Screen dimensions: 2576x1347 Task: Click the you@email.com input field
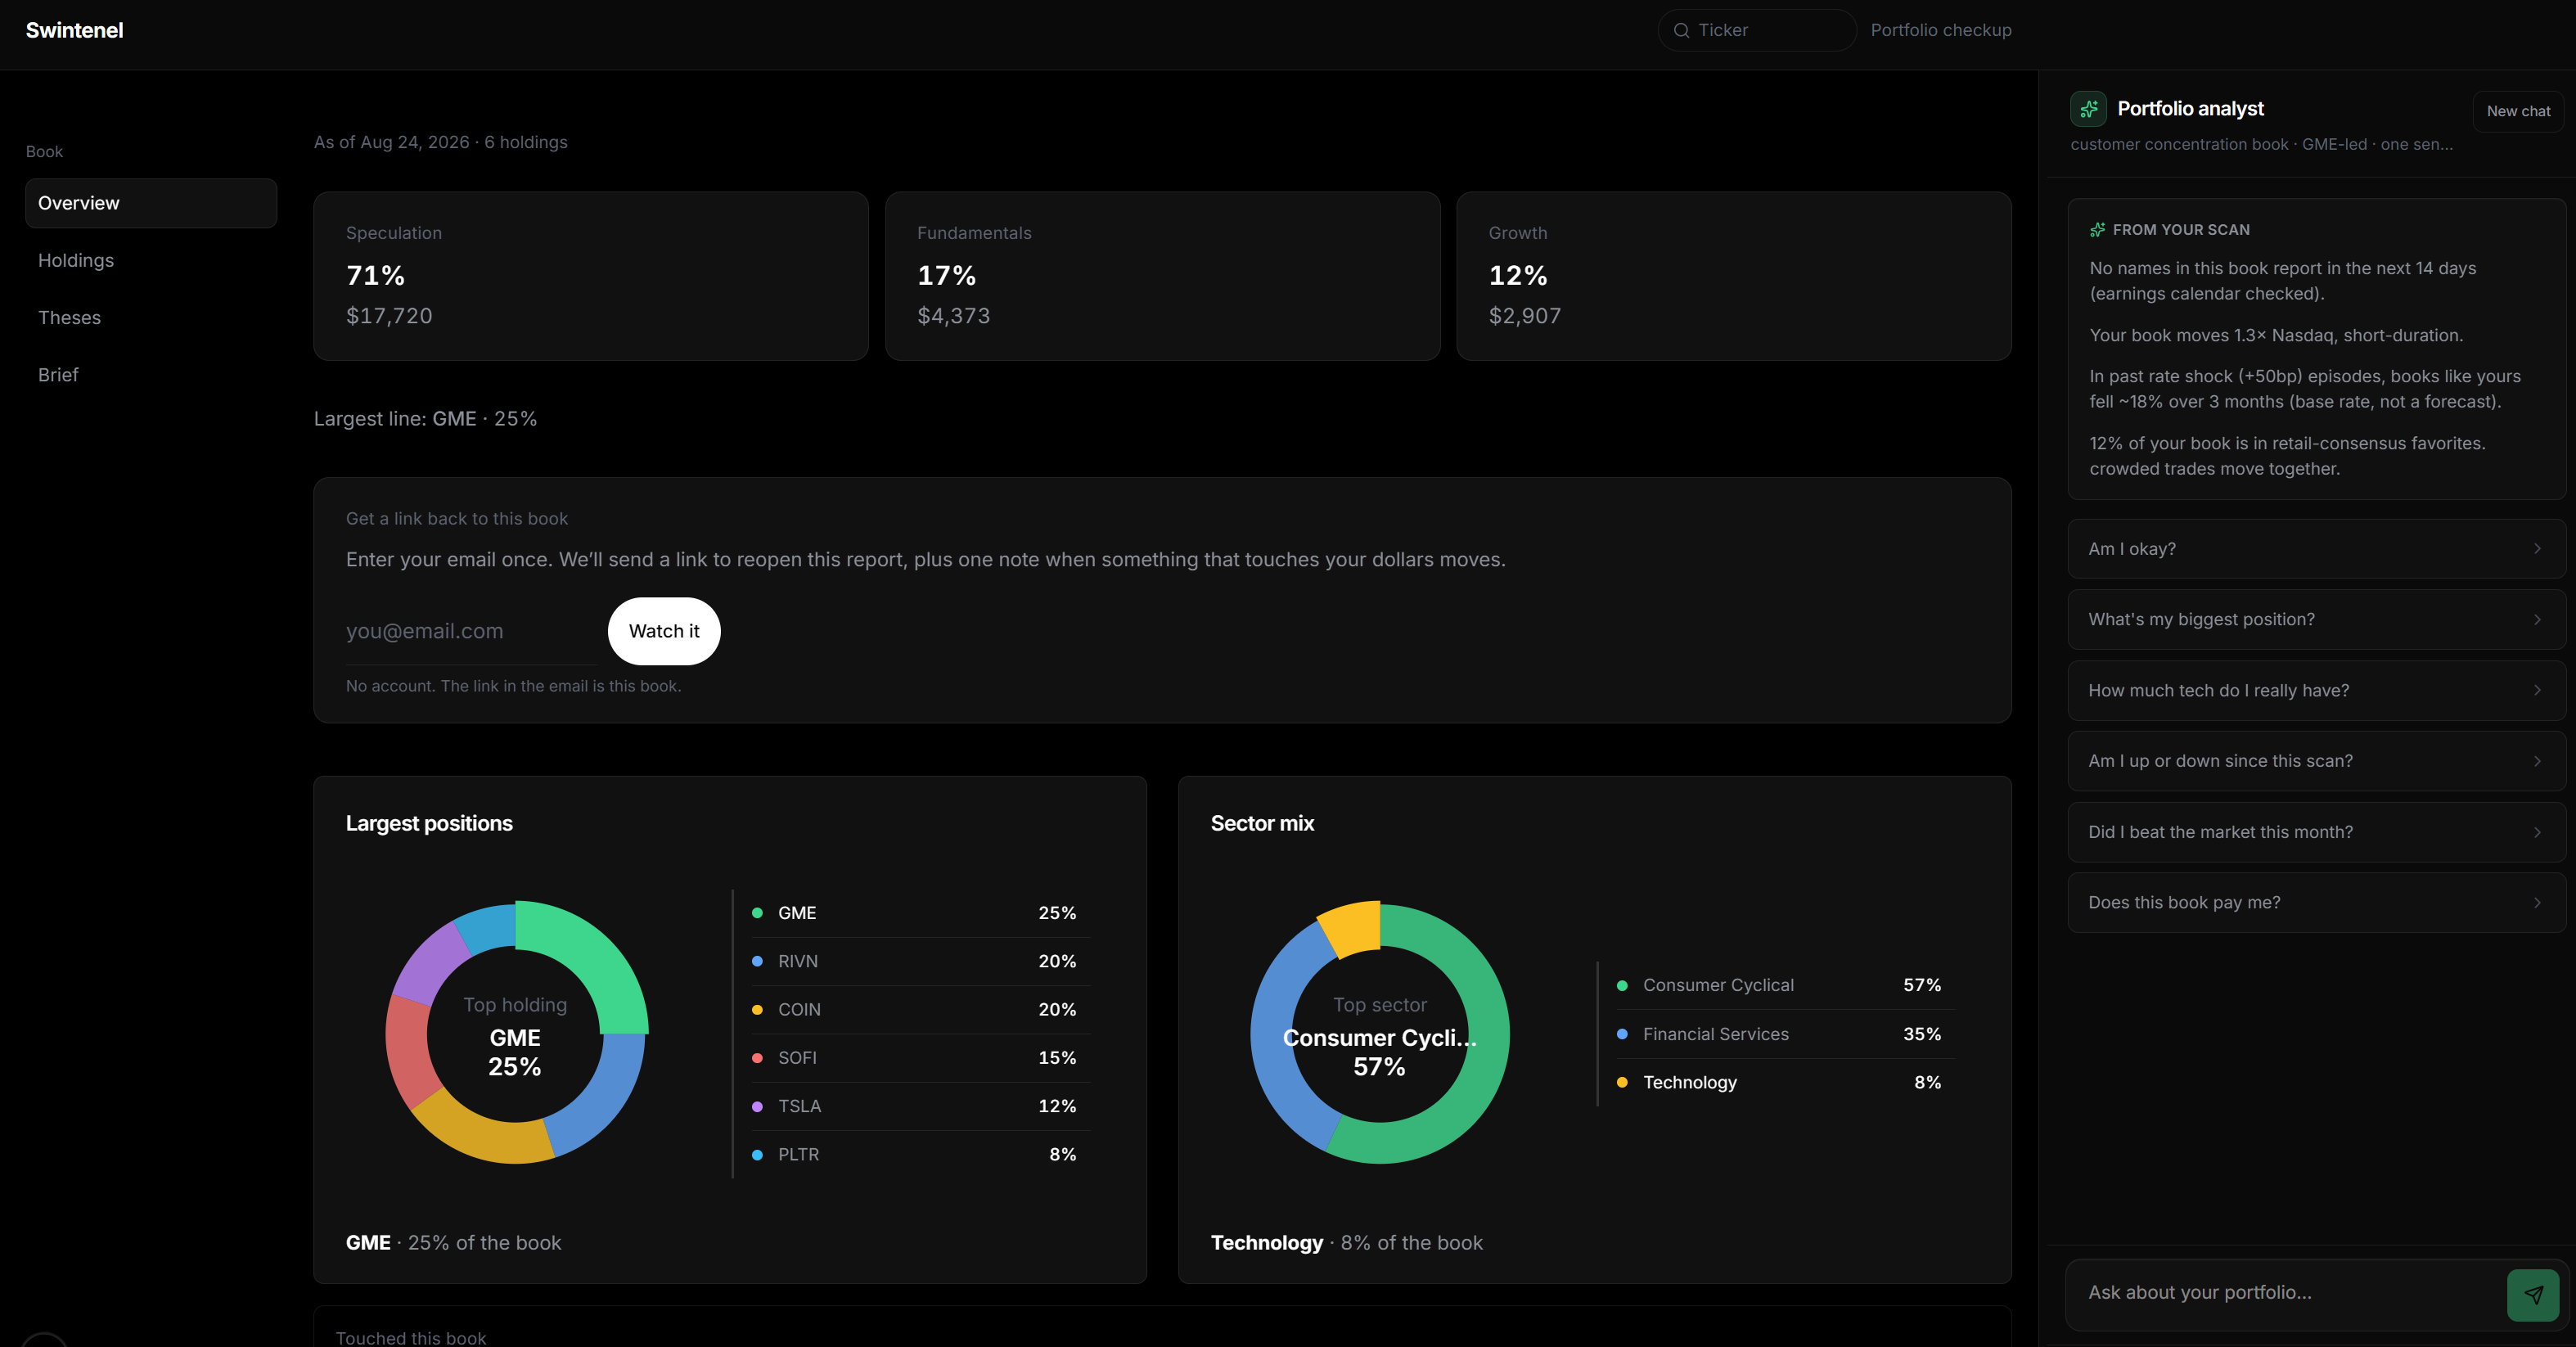click(471, 632)
